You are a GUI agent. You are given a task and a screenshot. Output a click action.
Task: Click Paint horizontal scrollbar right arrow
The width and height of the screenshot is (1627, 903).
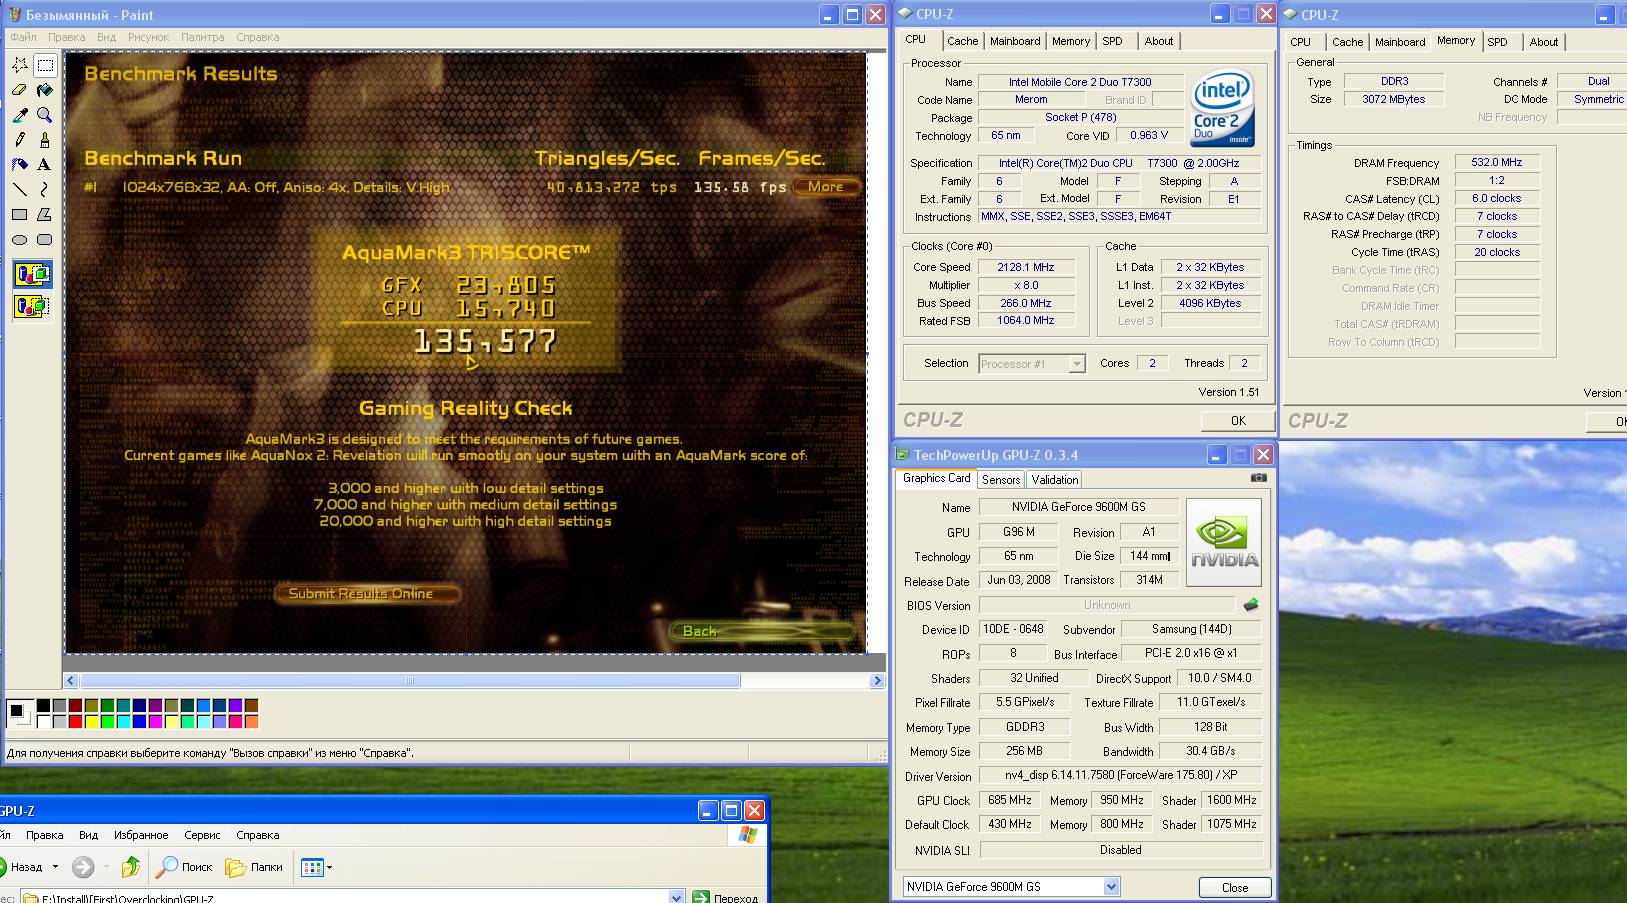[877, 681]
